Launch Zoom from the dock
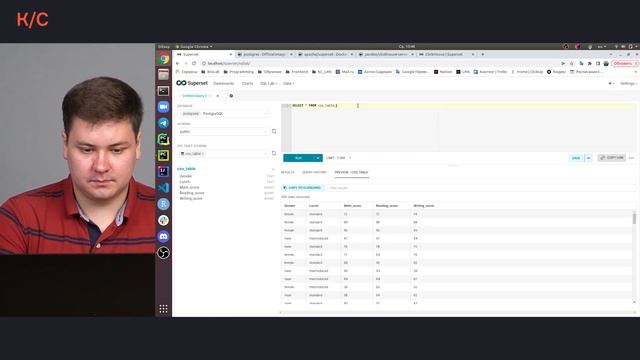Viewport: 640px width, 360px height. coord(164,107)
